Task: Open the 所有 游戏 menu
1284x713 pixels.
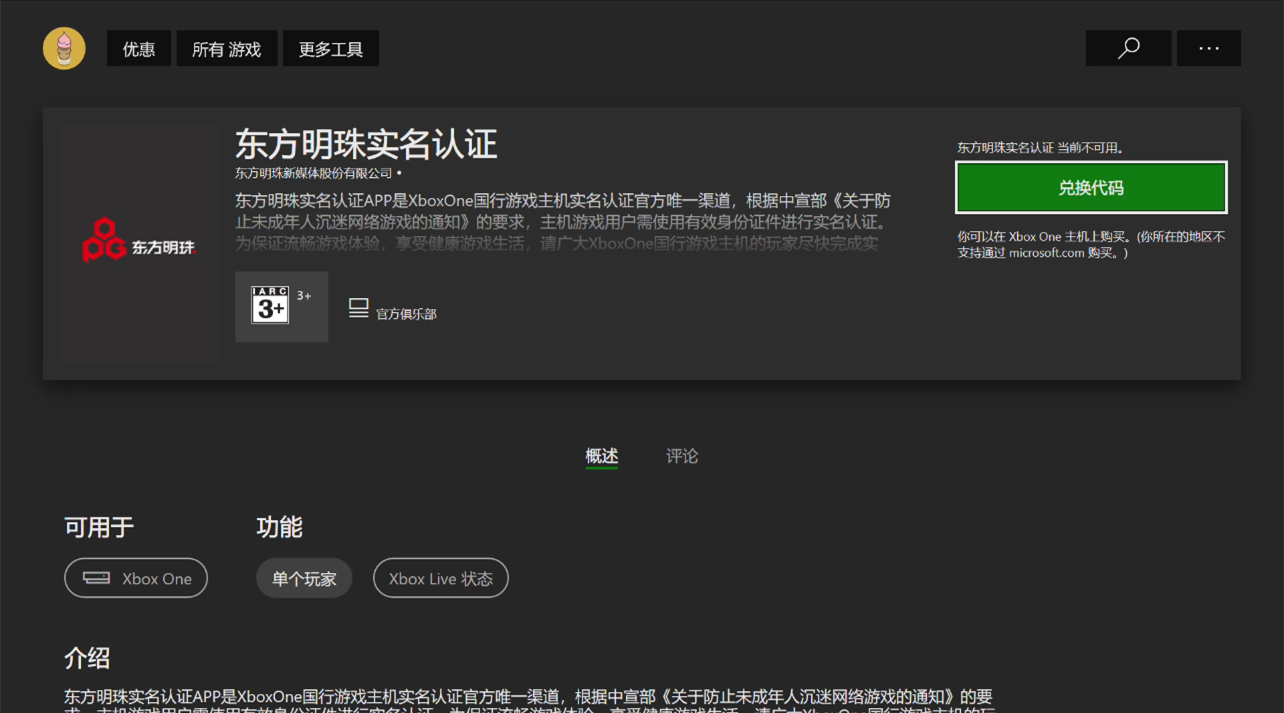Action: coord(227,49)
